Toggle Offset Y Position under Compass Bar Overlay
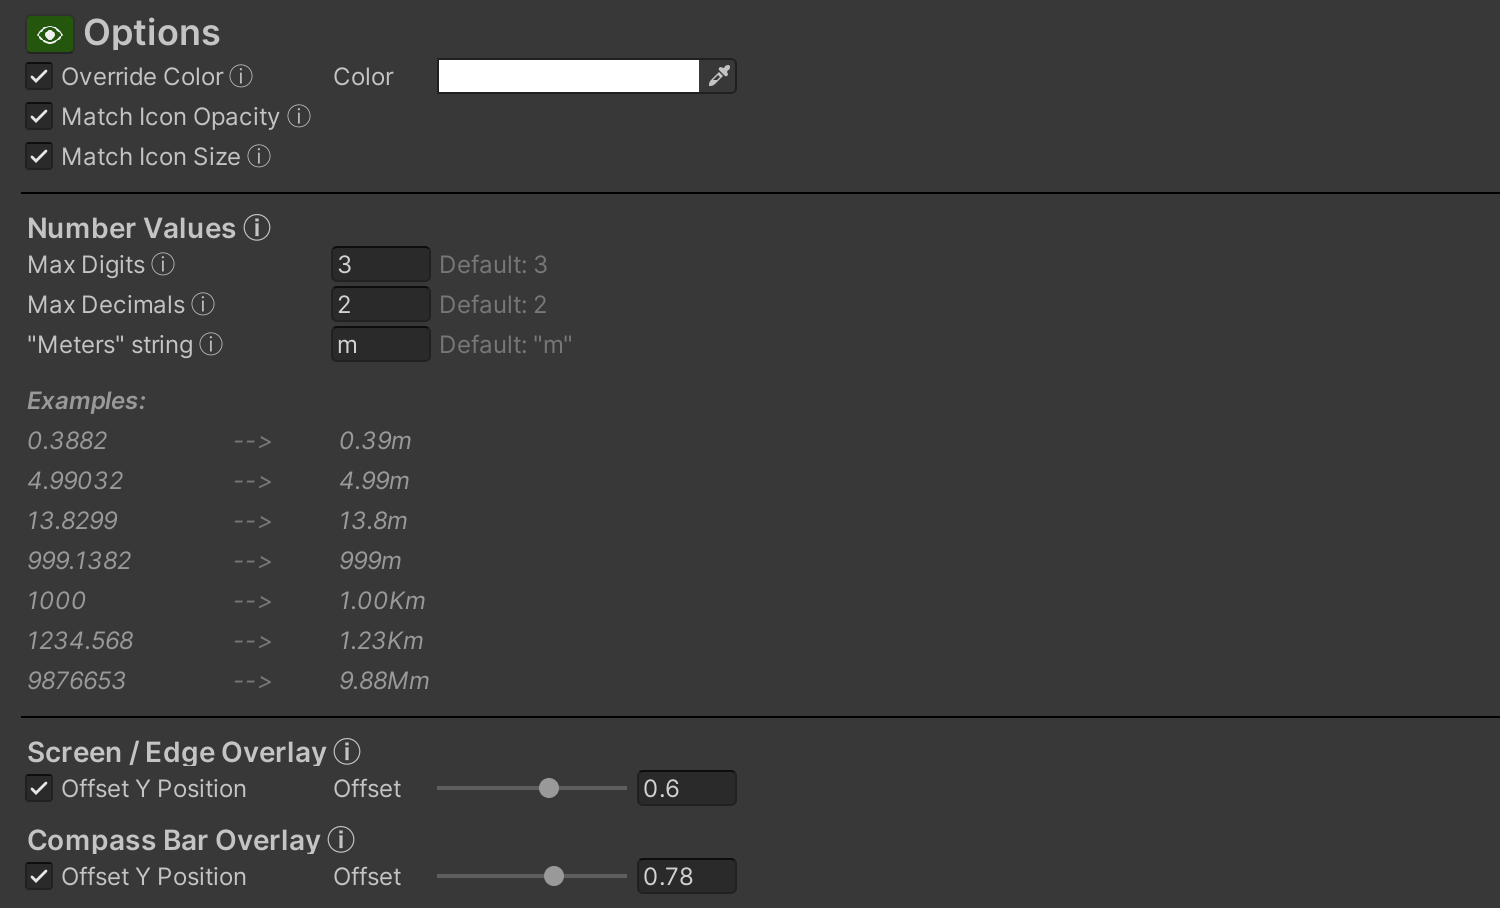The height and width of the screenshot is (908, 1500). pos(39,876)
